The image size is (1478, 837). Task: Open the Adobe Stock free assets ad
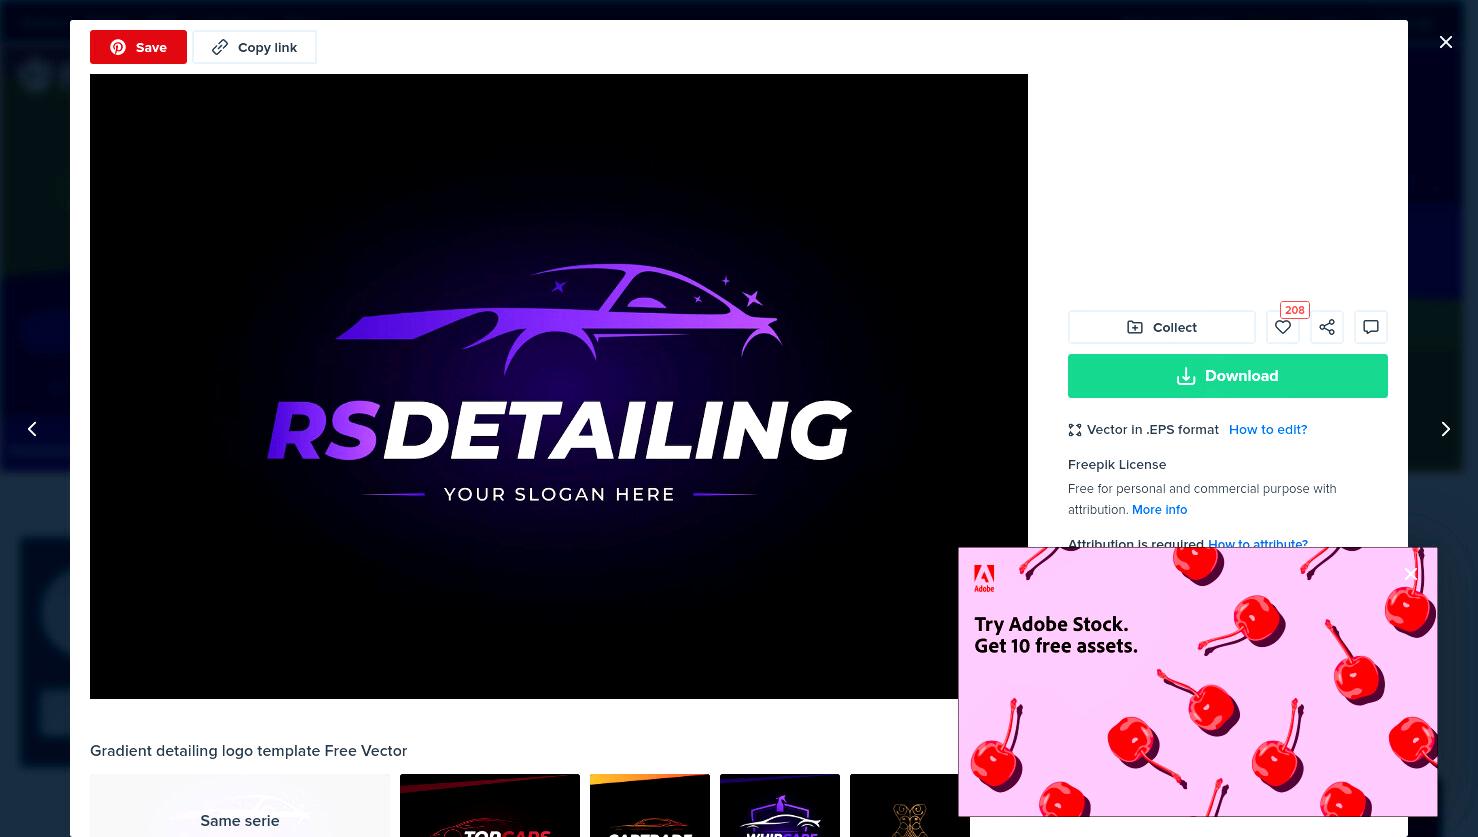(x=1198, y=682)
